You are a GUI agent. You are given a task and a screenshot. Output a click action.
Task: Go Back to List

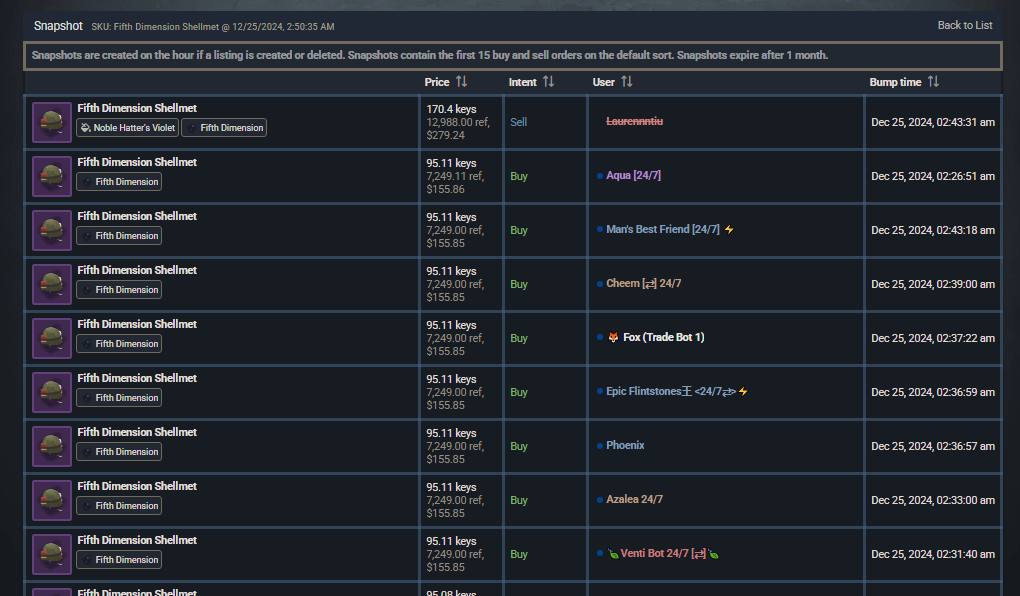[x=965, y=25]
